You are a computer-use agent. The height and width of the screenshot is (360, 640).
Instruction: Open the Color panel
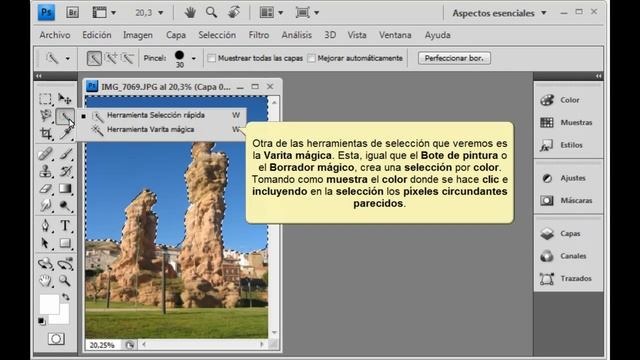(568, 100)
